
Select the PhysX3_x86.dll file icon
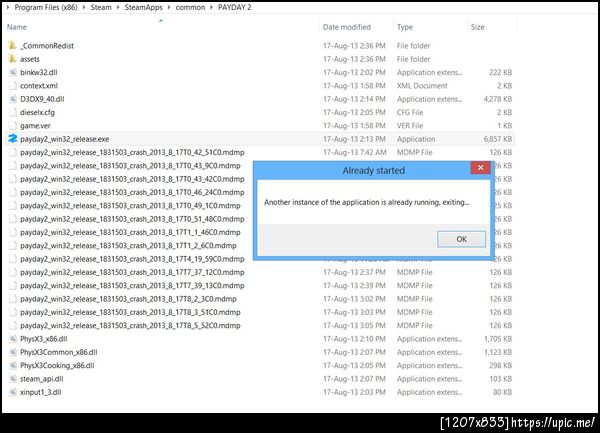[13, 339]
